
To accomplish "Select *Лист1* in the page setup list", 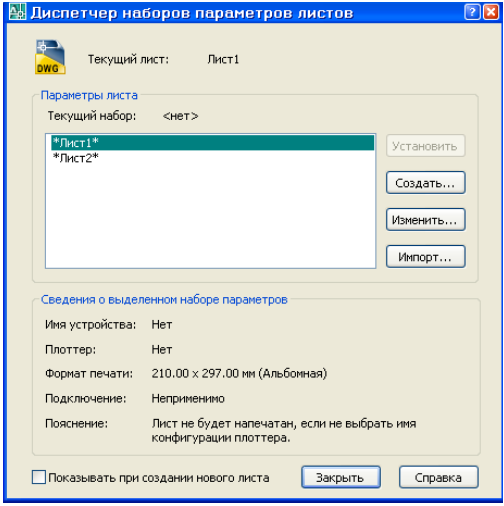I will (x=213, y=143).
